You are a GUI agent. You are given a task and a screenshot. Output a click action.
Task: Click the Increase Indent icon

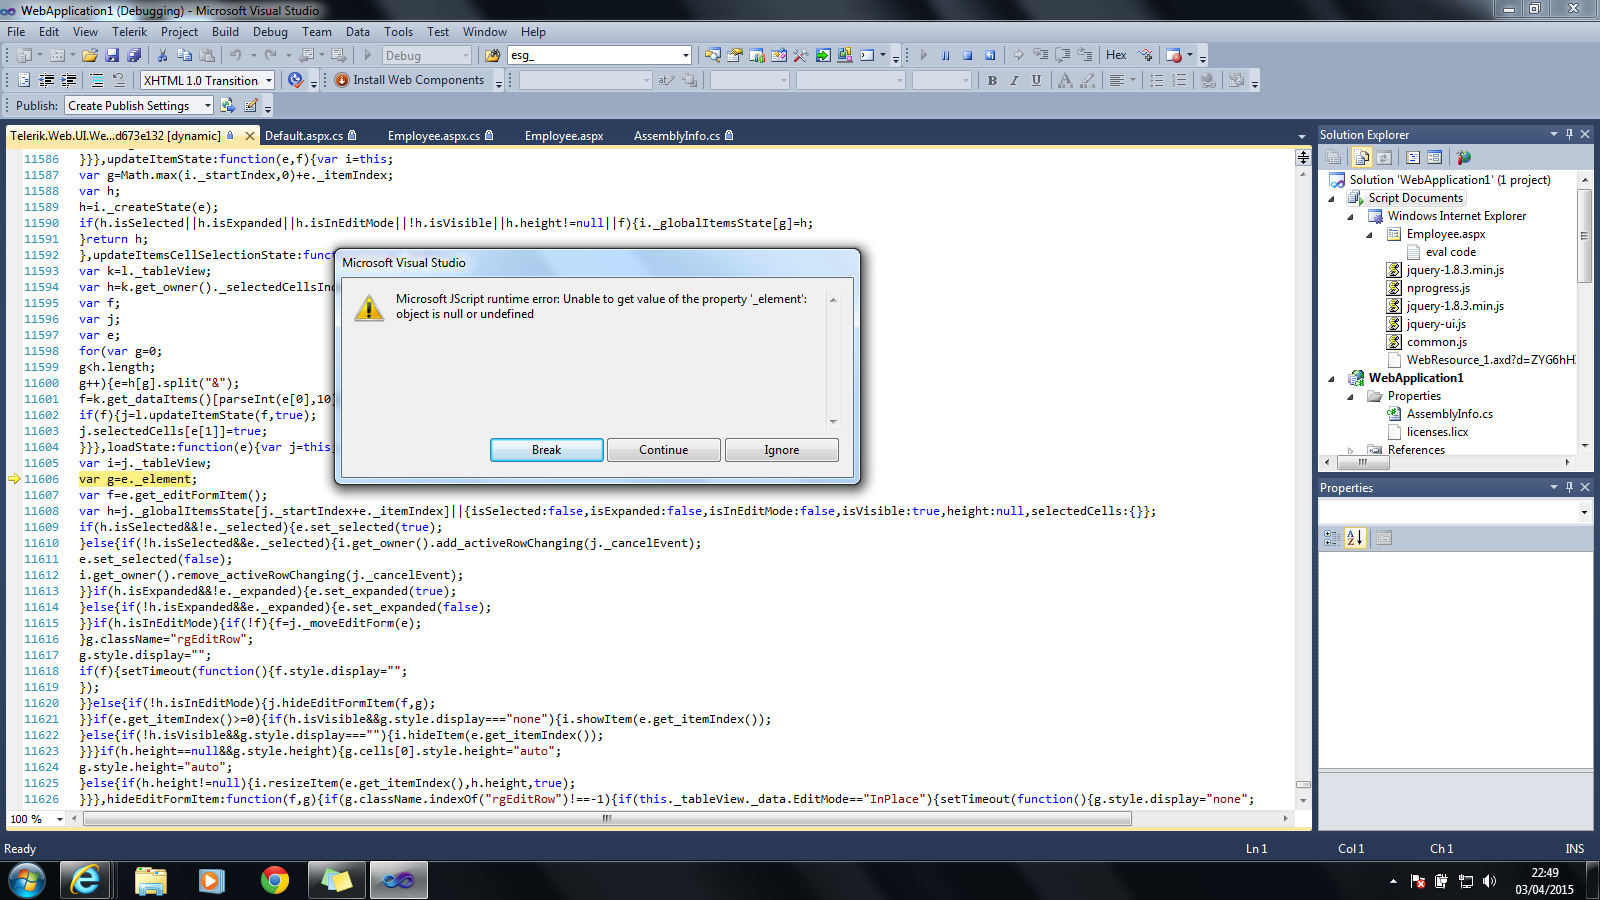(x=68, y=80)
